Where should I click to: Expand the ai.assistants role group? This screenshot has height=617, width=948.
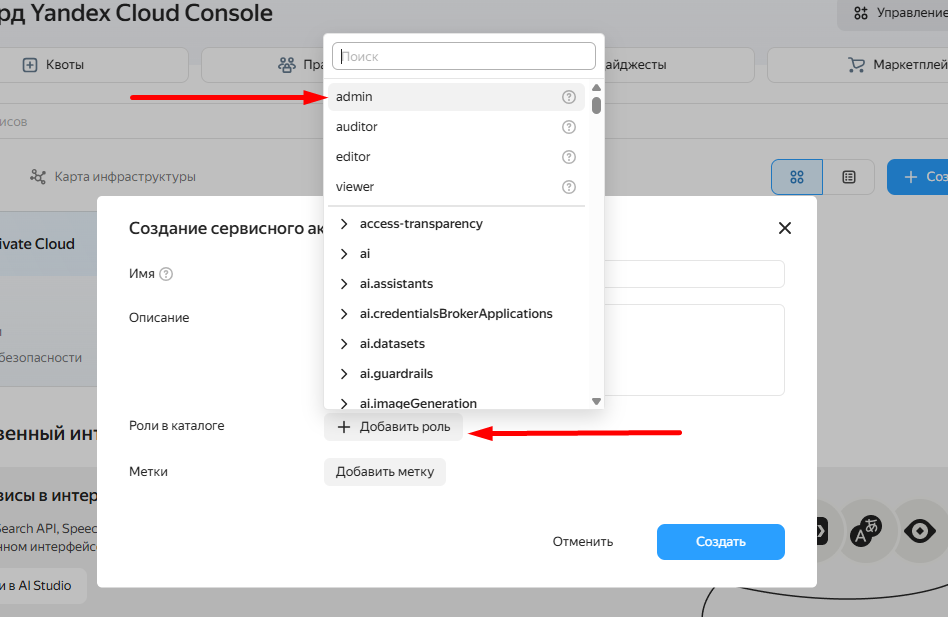click(x=344, y=284)
